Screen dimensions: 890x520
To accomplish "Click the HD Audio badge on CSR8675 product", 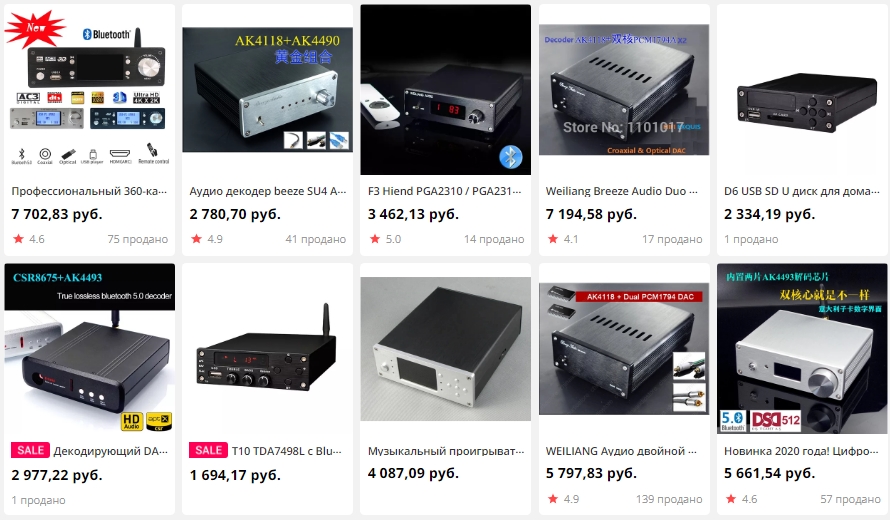I will point(132,421).
